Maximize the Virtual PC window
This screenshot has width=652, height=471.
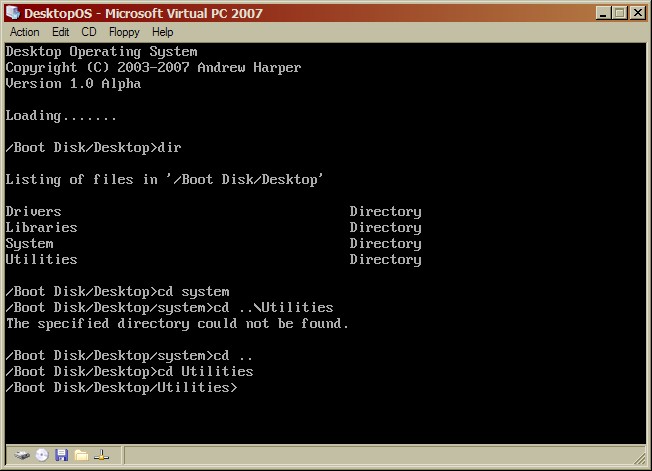click(x=620, y=13)
